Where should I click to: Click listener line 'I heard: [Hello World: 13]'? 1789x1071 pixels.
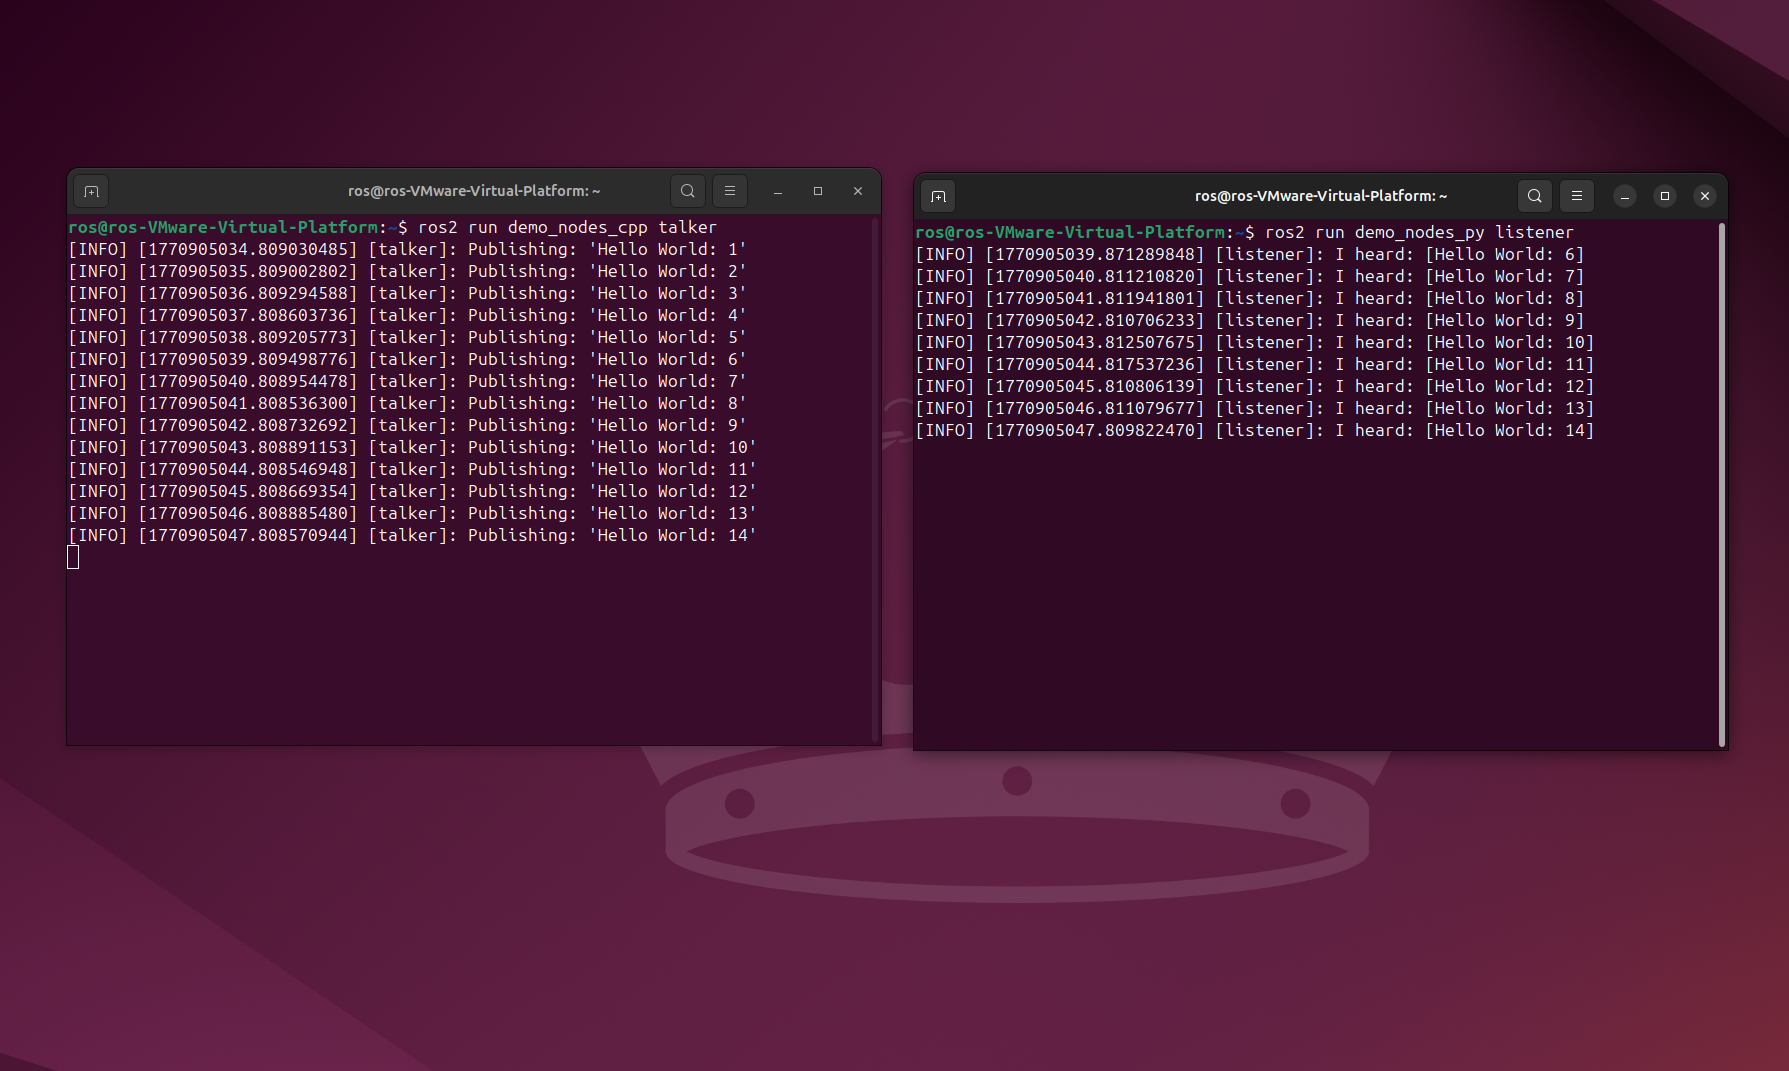pos(1254,408)
